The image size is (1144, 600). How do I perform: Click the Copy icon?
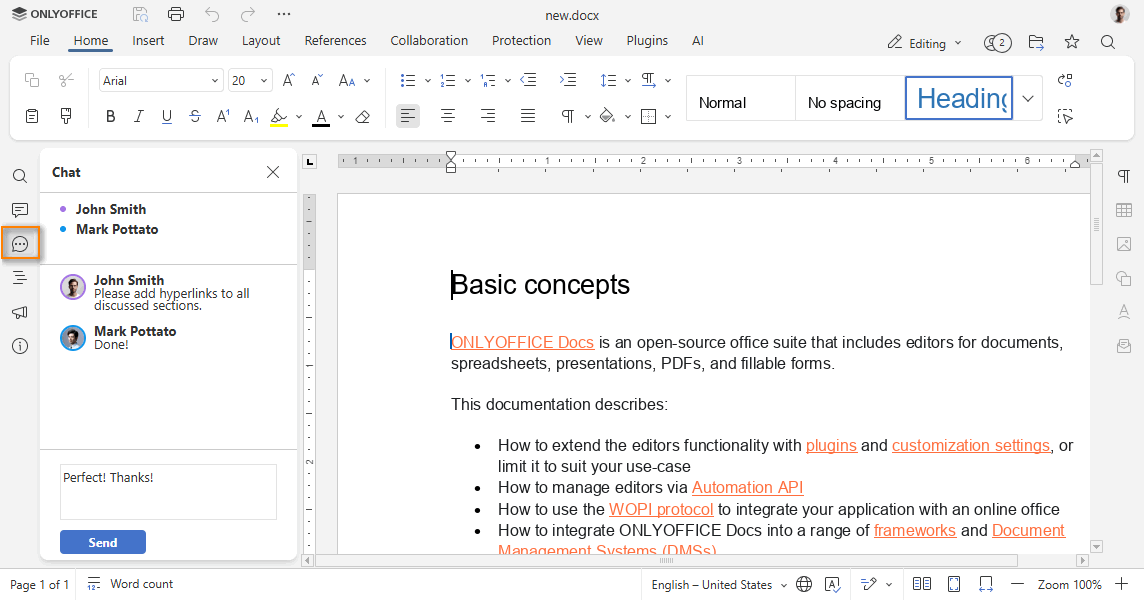tap(31, 80)
